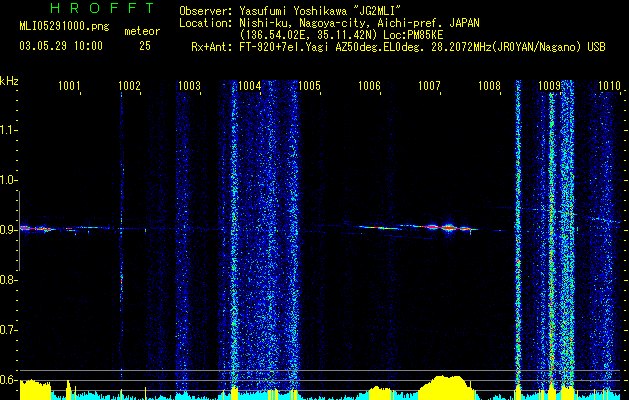Select the 0.9 kHz axis label
This screenshot has width=629, height=400.
[7, 230]
